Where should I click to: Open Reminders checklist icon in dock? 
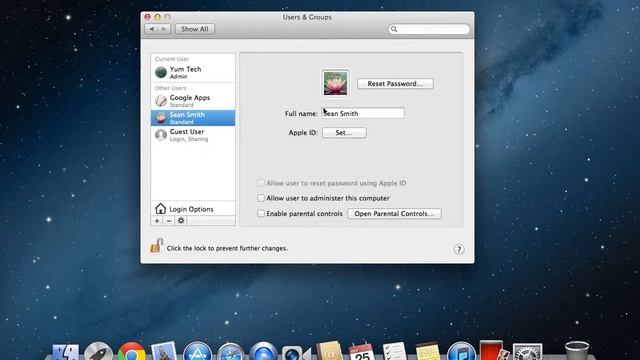pyautogui.click(x=395, y=352)
